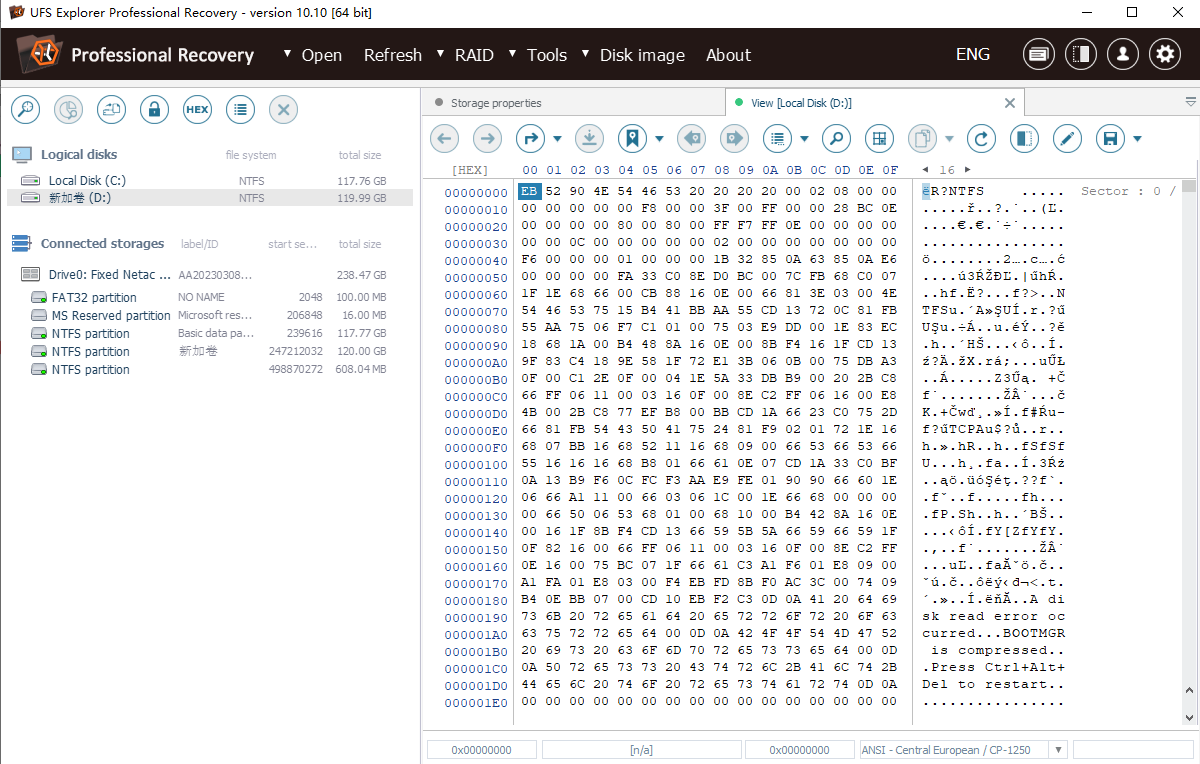Increase bytes per row with right arrow
The image size is (1200, 764).
point(968,170)
